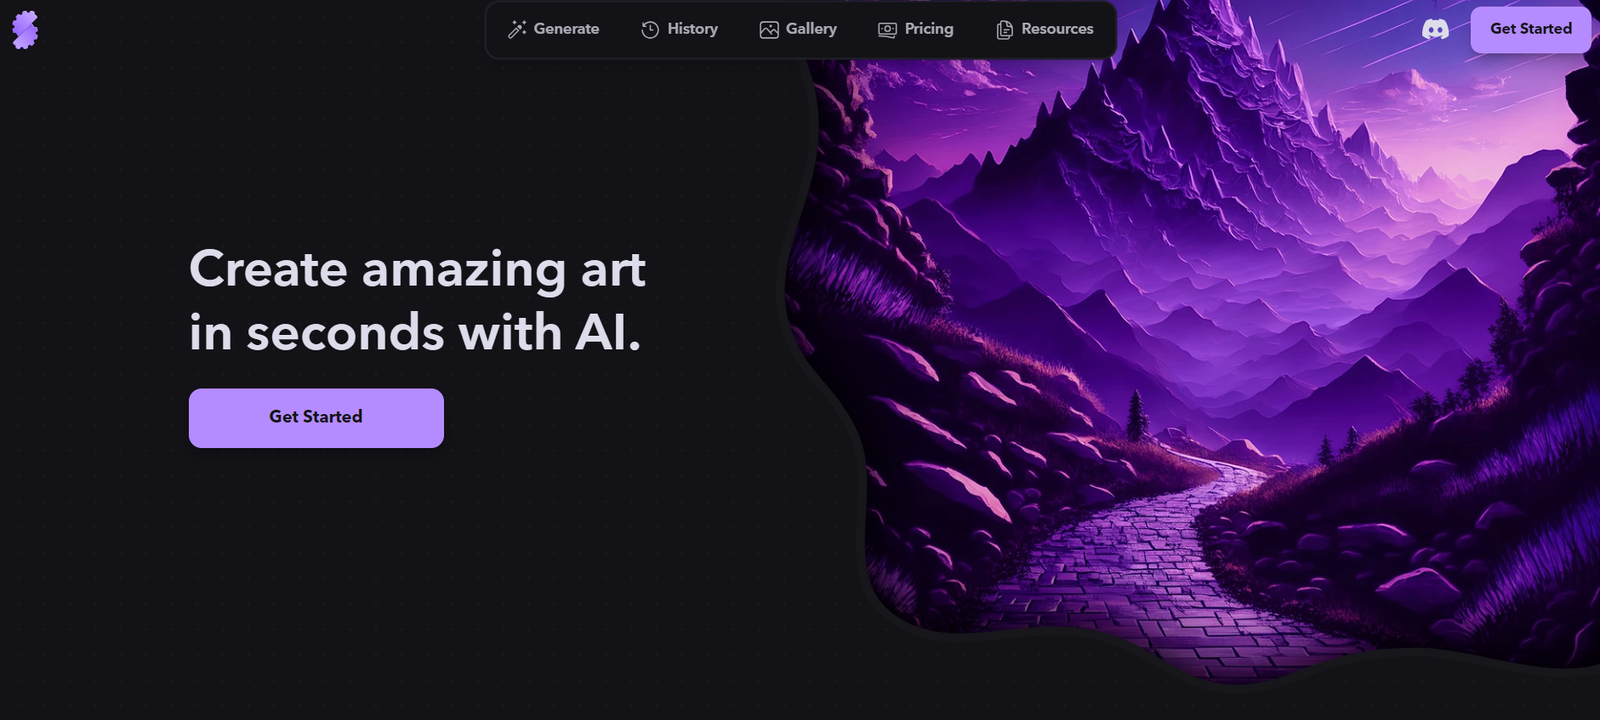1600x720 pixels.
Task: Click the picture Gallery icon
Action: coord(769,30)
